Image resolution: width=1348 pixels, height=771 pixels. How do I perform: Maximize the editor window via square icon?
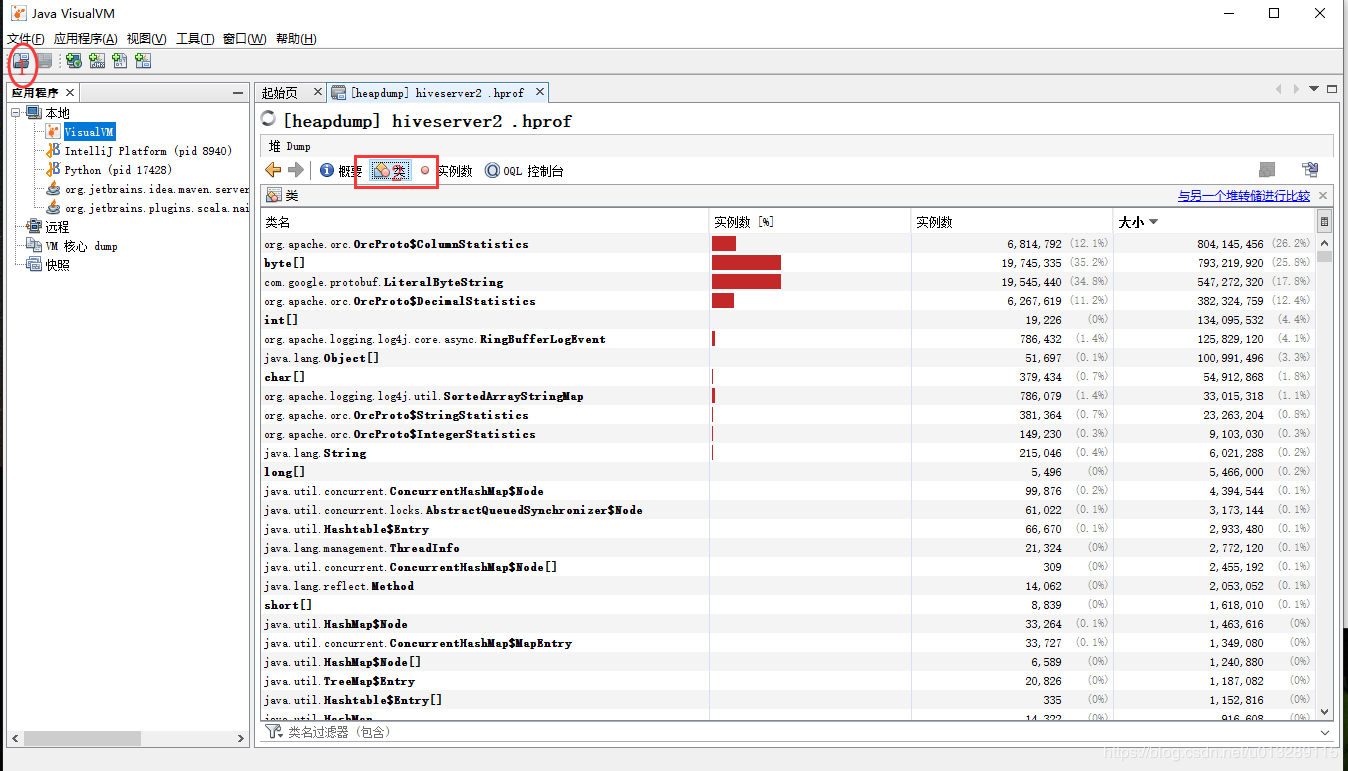[1332, 89]
